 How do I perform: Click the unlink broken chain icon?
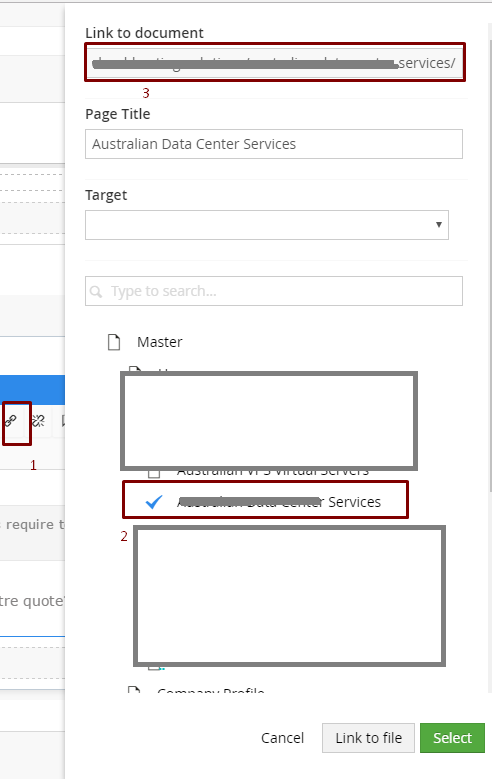pos(38,421)
